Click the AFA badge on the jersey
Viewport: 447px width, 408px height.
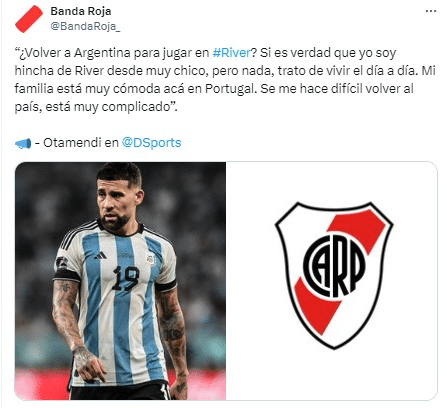[151, 259]
